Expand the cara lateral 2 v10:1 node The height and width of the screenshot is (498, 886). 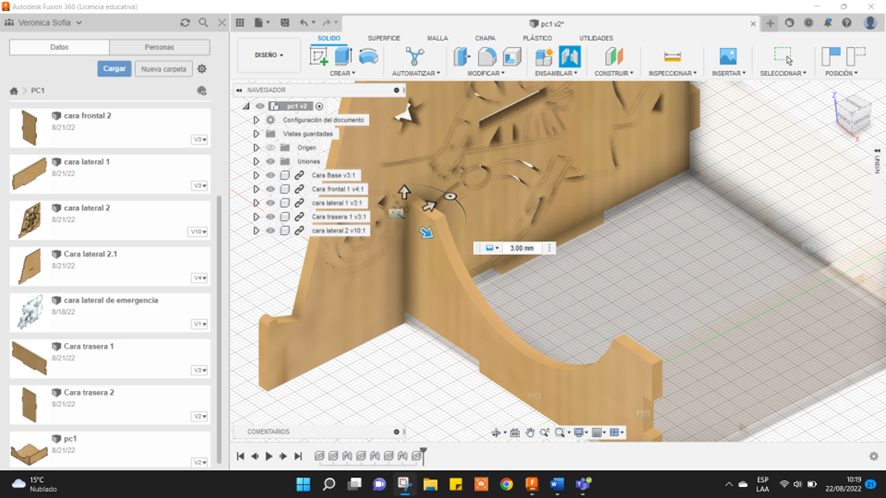coord(256,231)
